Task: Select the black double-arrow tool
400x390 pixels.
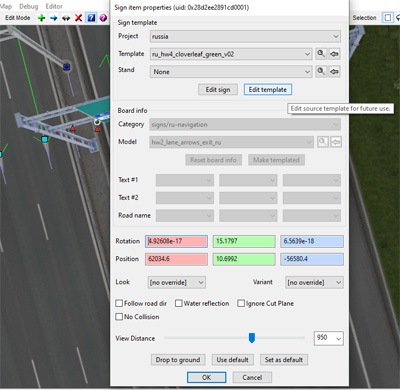Action: pyautogui.click(x=66, y=18)
